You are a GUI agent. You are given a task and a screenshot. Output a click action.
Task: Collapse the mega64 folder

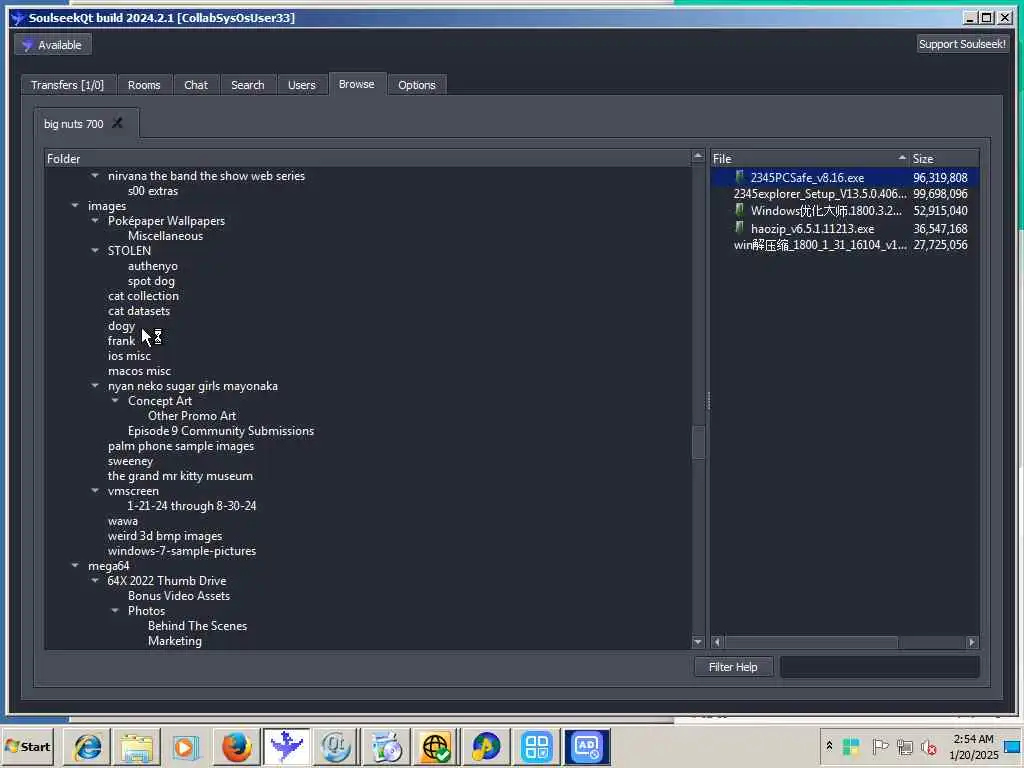point(75,566)
